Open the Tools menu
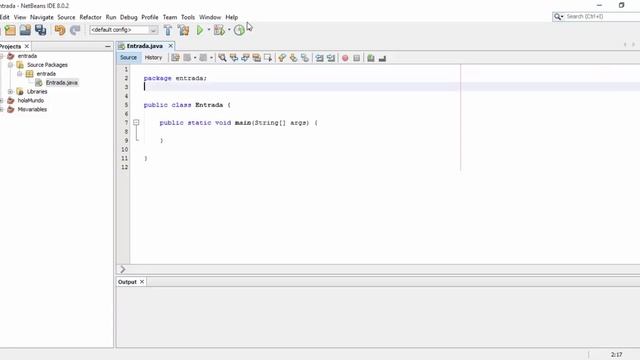 click(x=188, y=17)
